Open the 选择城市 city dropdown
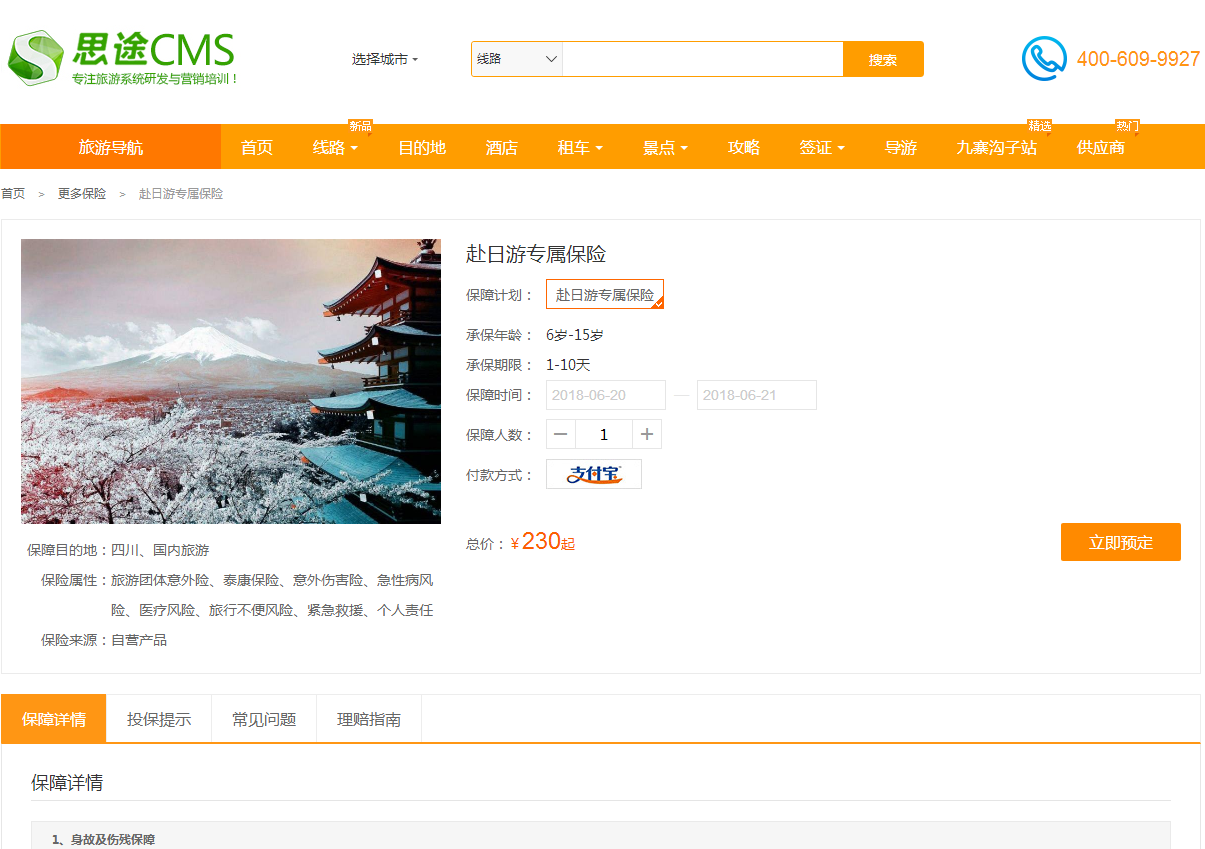The width and height of the screenshot is (1205, 849). point(385,60)
